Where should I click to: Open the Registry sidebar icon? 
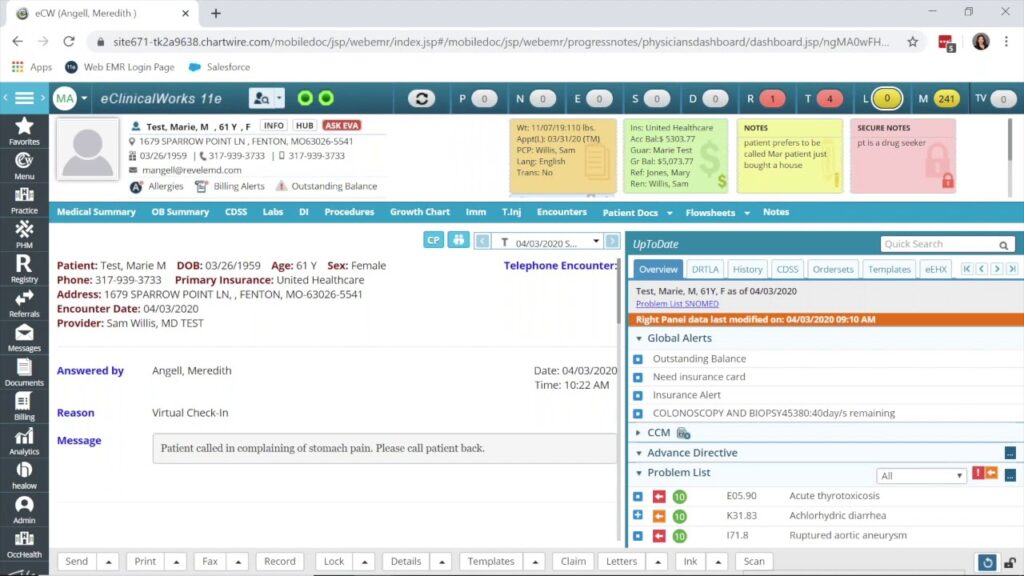[24, 268]
